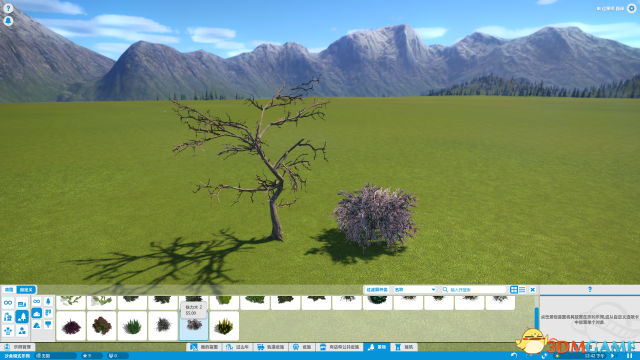The image size is (640, 360).
Task: Click the filter categories button
Action: click(x=376, y=289)
